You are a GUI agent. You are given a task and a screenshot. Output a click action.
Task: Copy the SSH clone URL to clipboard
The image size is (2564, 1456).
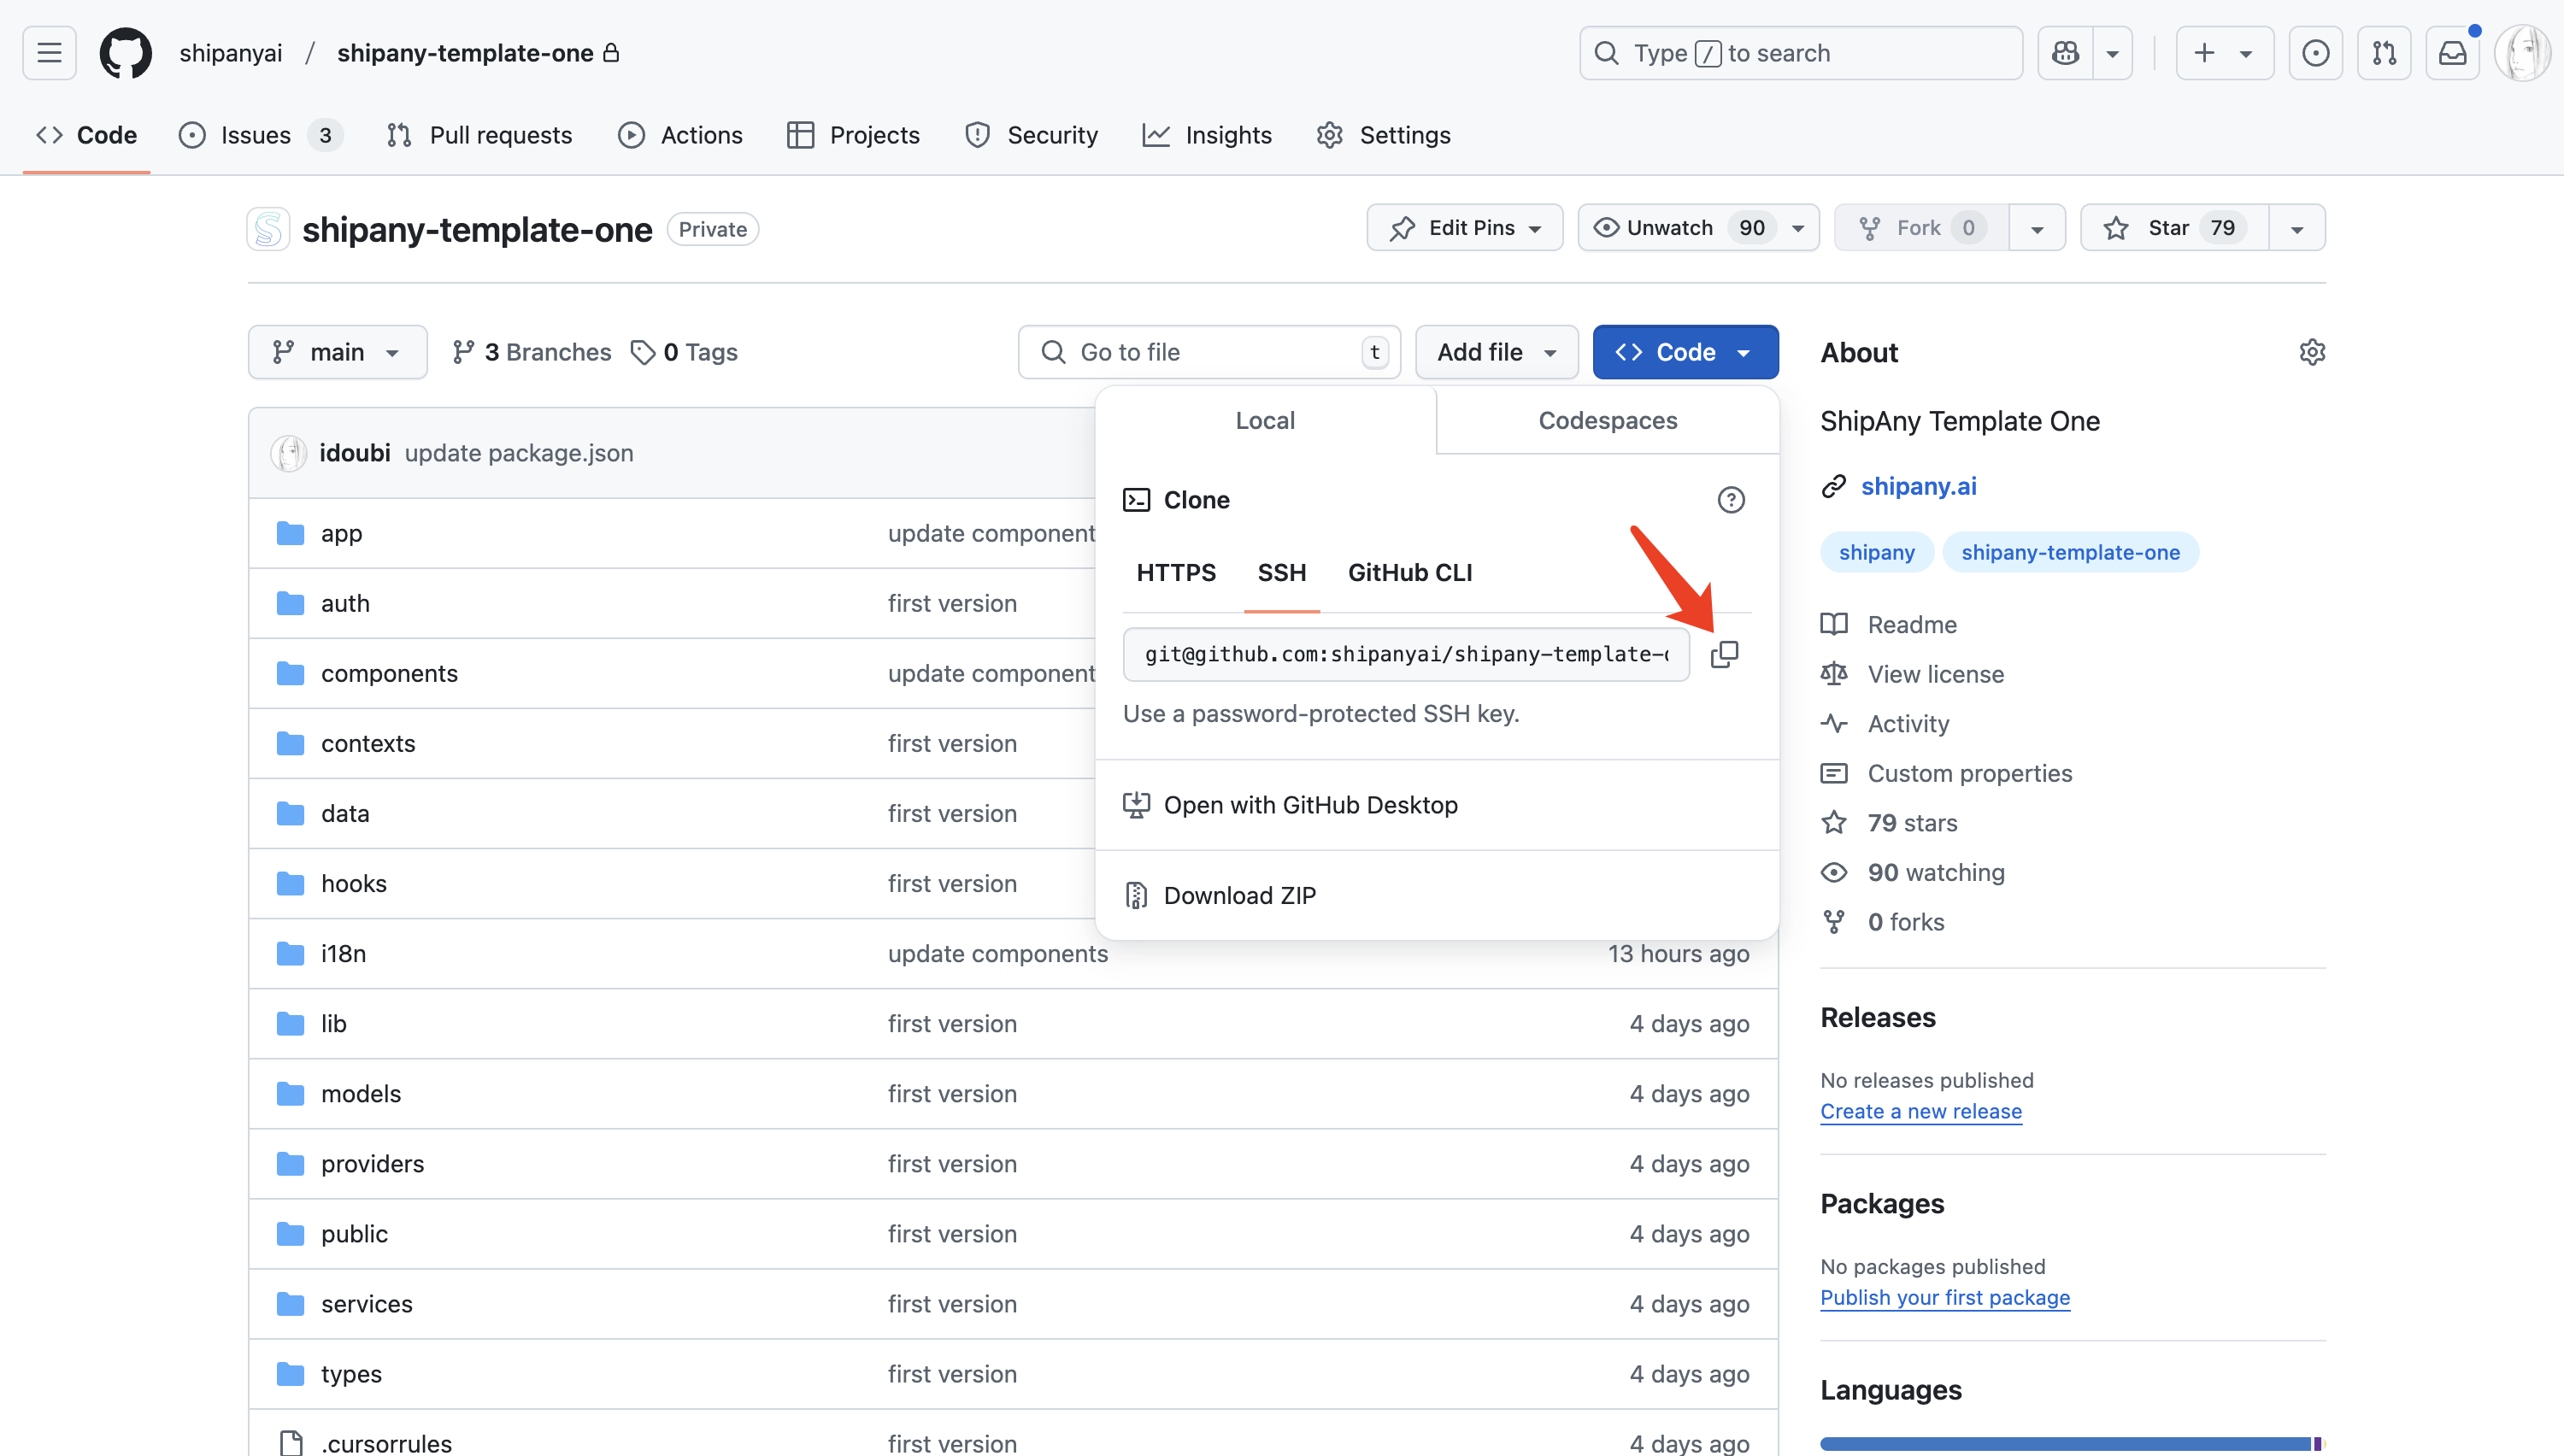tap(1724, 654)
